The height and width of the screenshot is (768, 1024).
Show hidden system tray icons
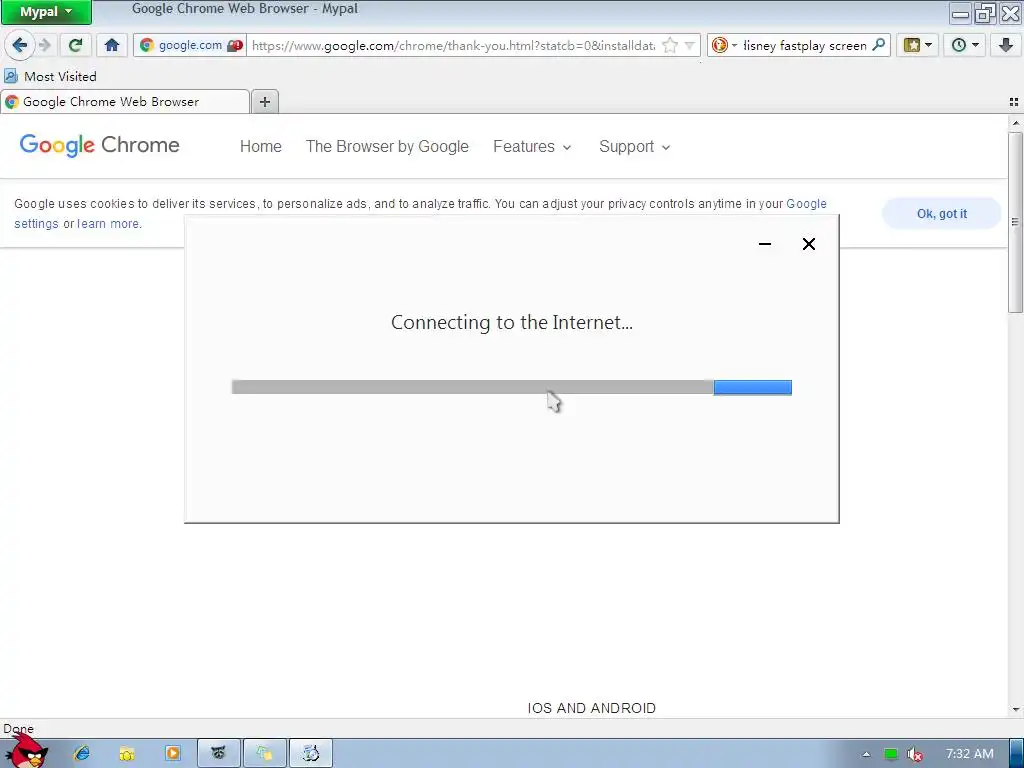click(867, 754)
